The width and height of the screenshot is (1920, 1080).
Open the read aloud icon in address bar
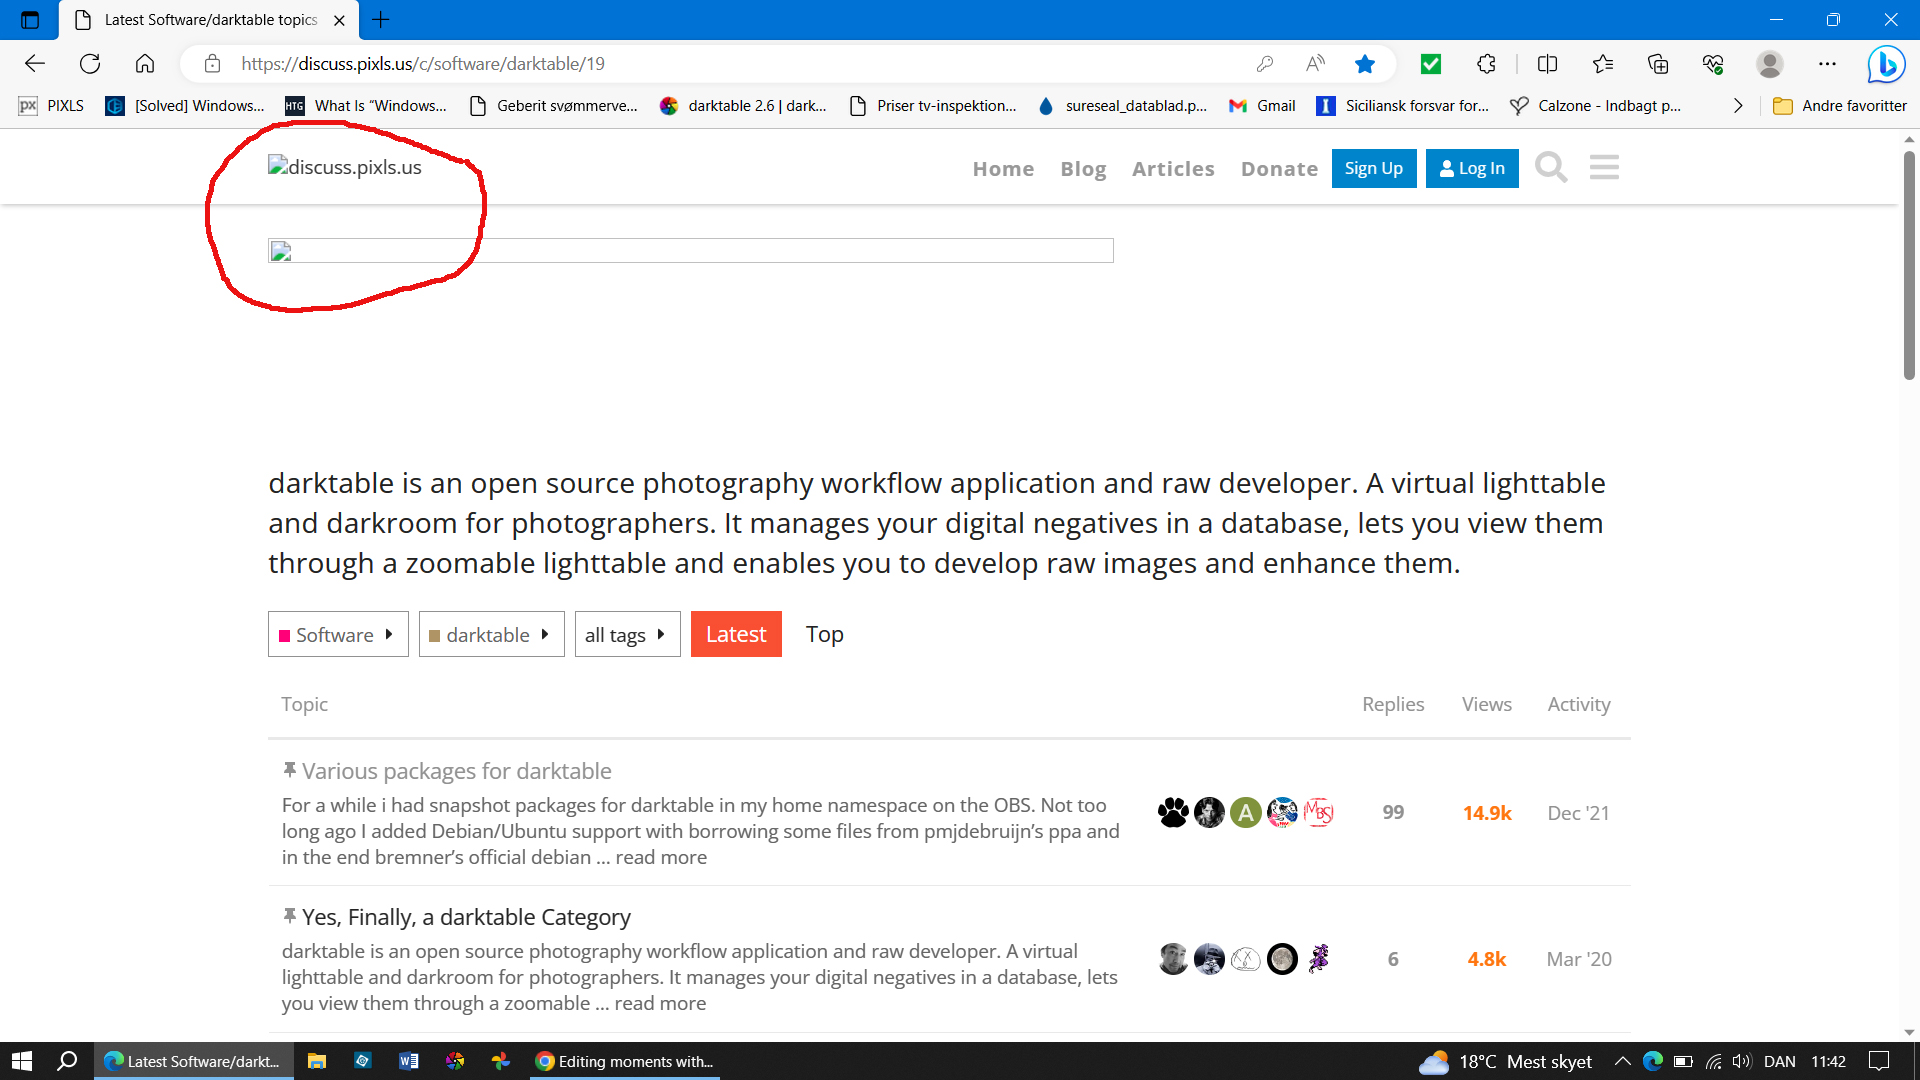[x=1315, y=64]
